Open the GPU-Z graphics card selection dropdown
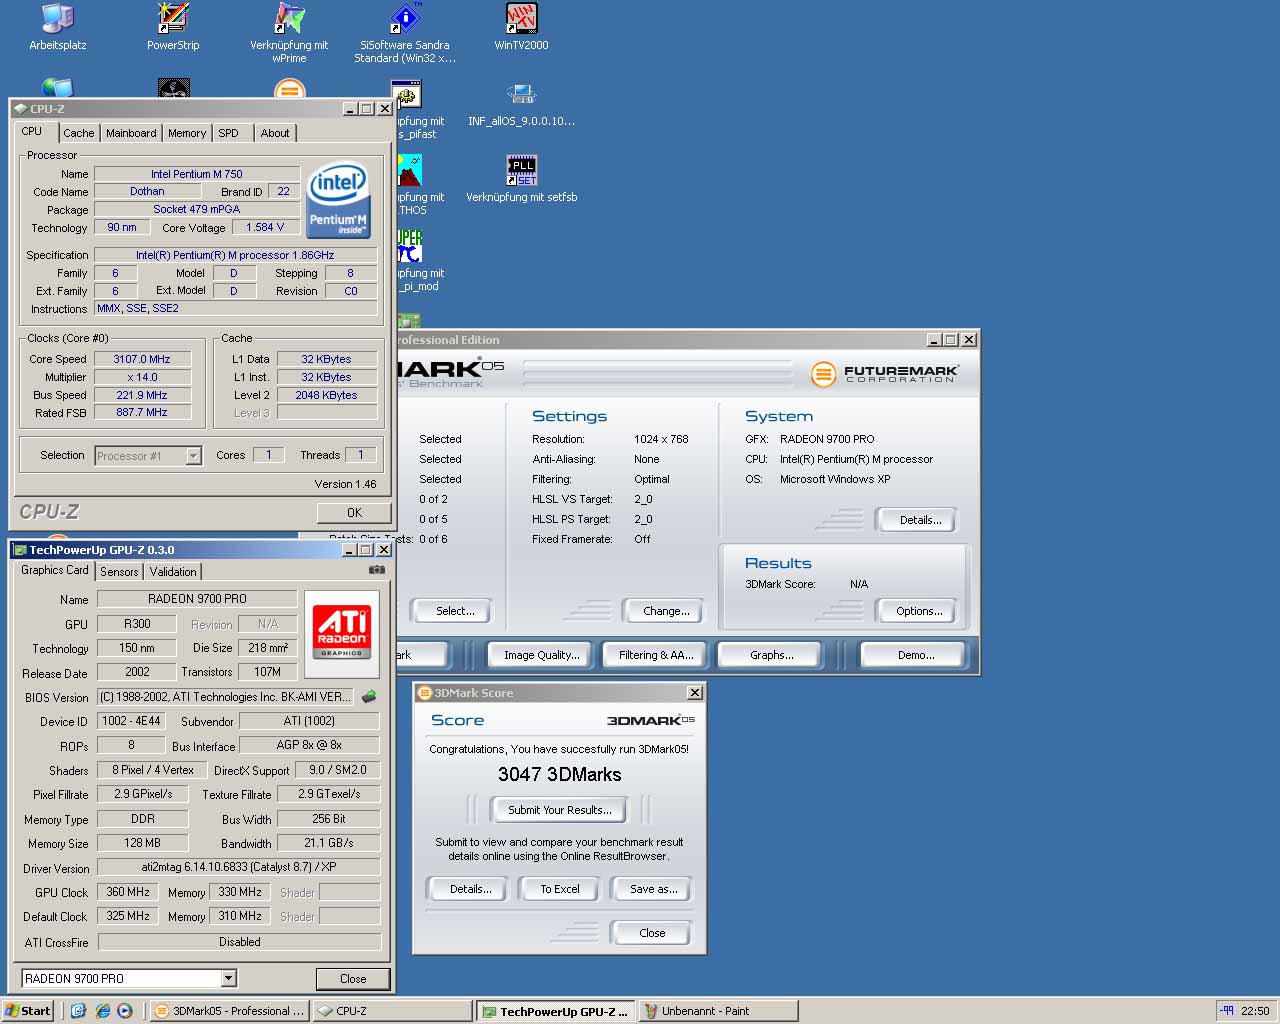 pyautogui.click(x=228, y=978)
